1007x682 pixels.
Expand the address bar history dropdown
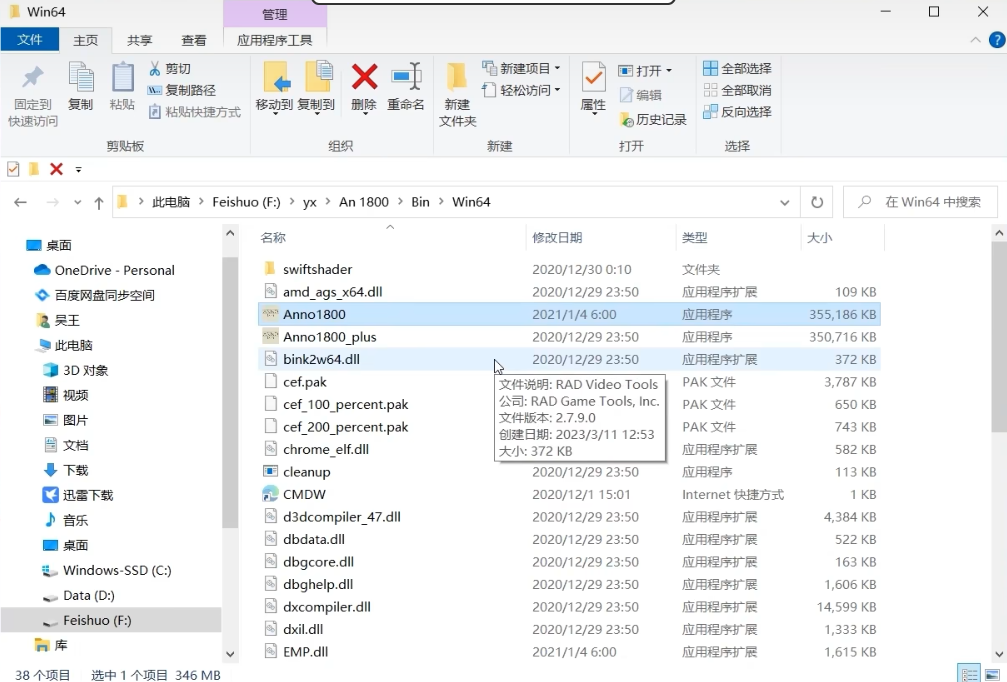785,202
